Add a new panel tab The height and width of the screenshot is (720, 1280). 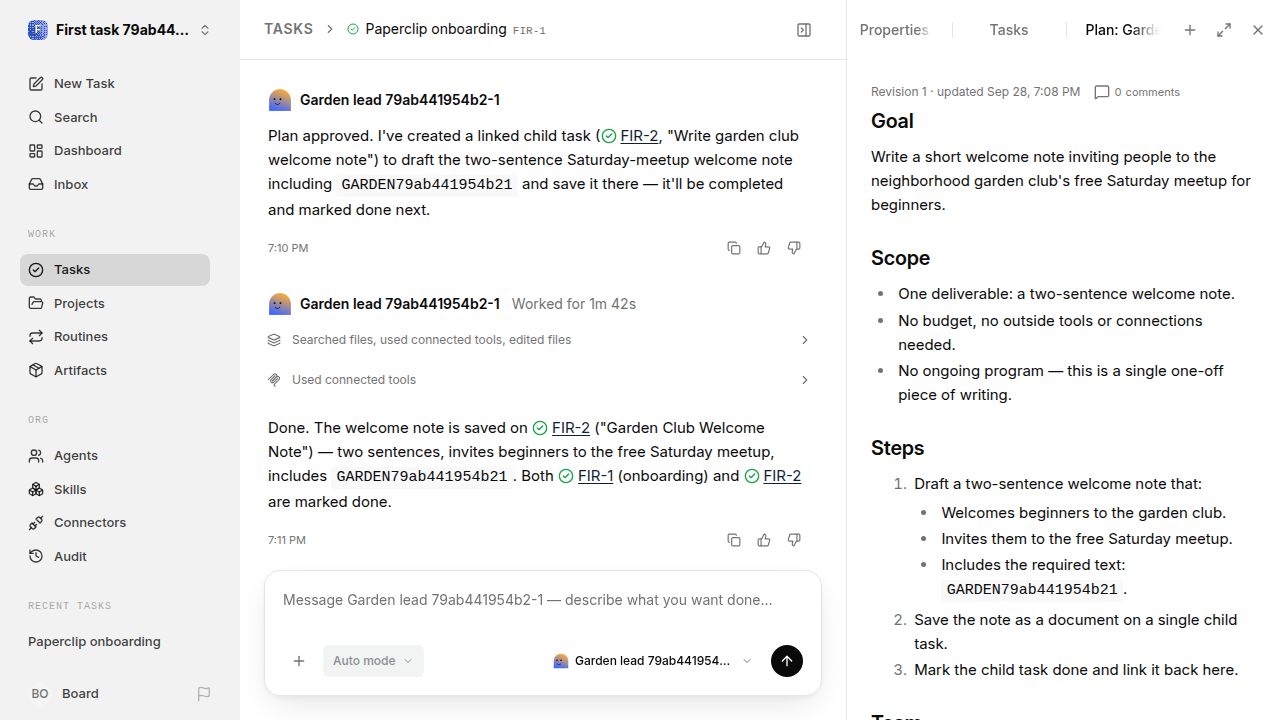1190,30
